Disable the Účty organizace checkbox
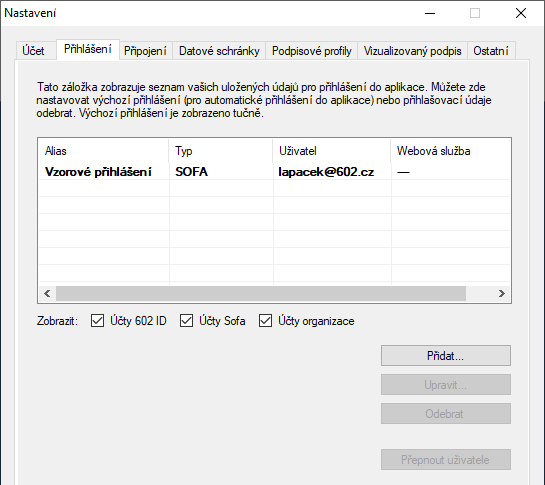This screenshot has width=545, height=485. [265, 321]
